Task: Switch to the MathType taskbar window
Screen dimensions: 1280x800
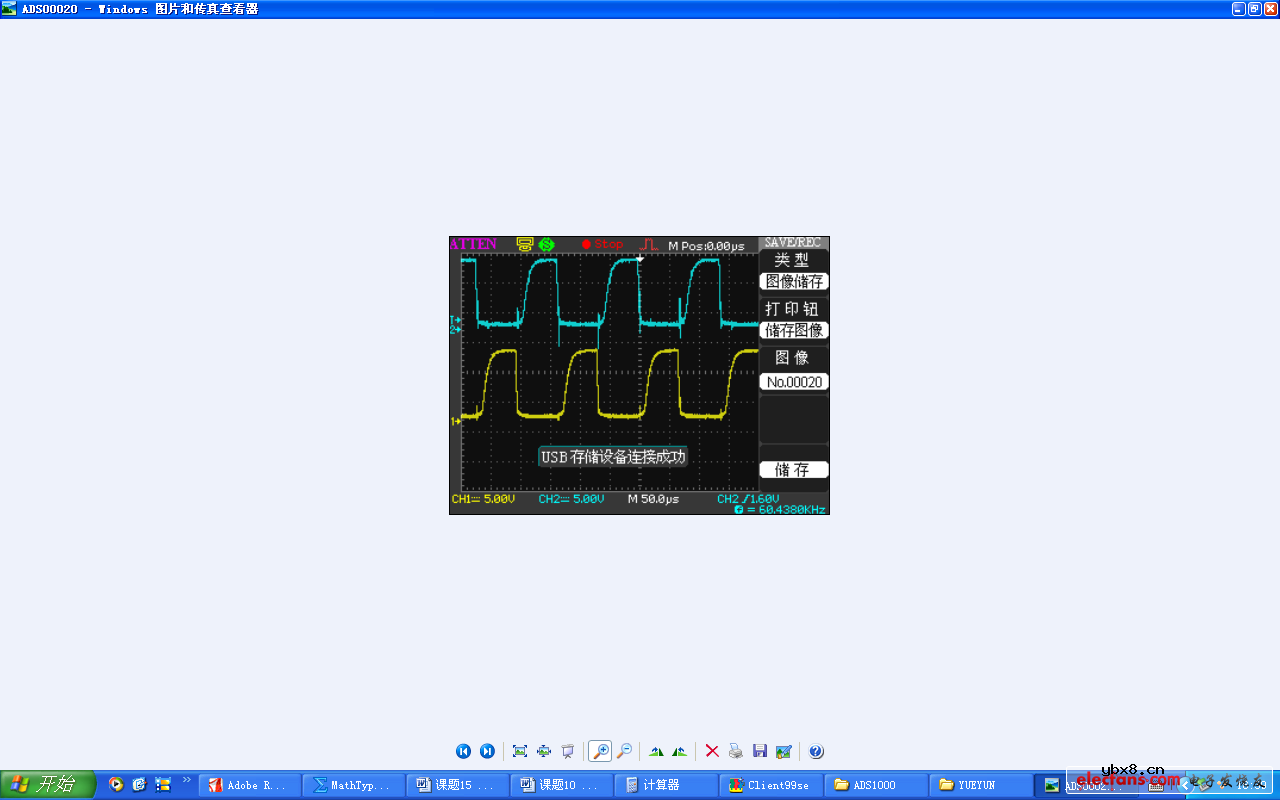Action: click(x=354, y=785)
